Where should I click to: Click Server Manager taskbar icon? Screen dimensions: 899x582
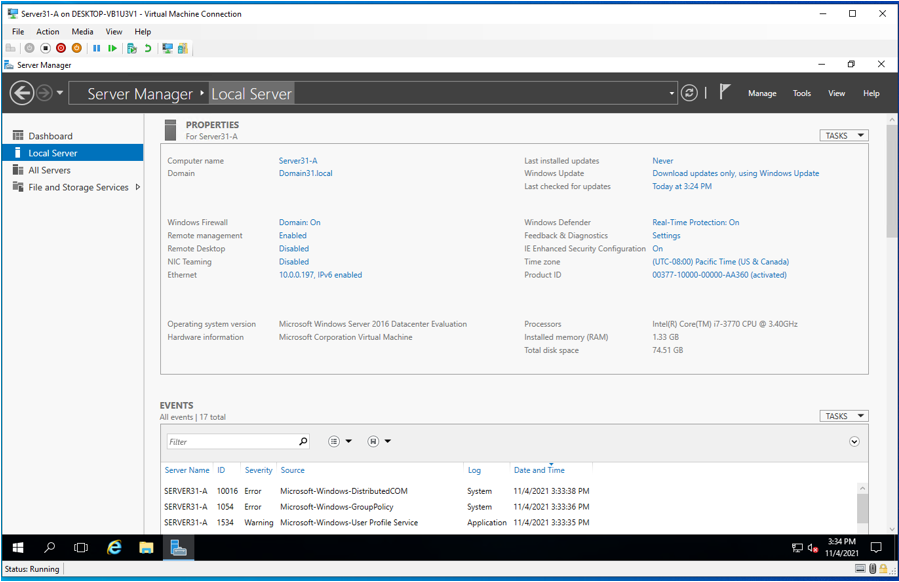pyautogui.click(x=178, y=548)
